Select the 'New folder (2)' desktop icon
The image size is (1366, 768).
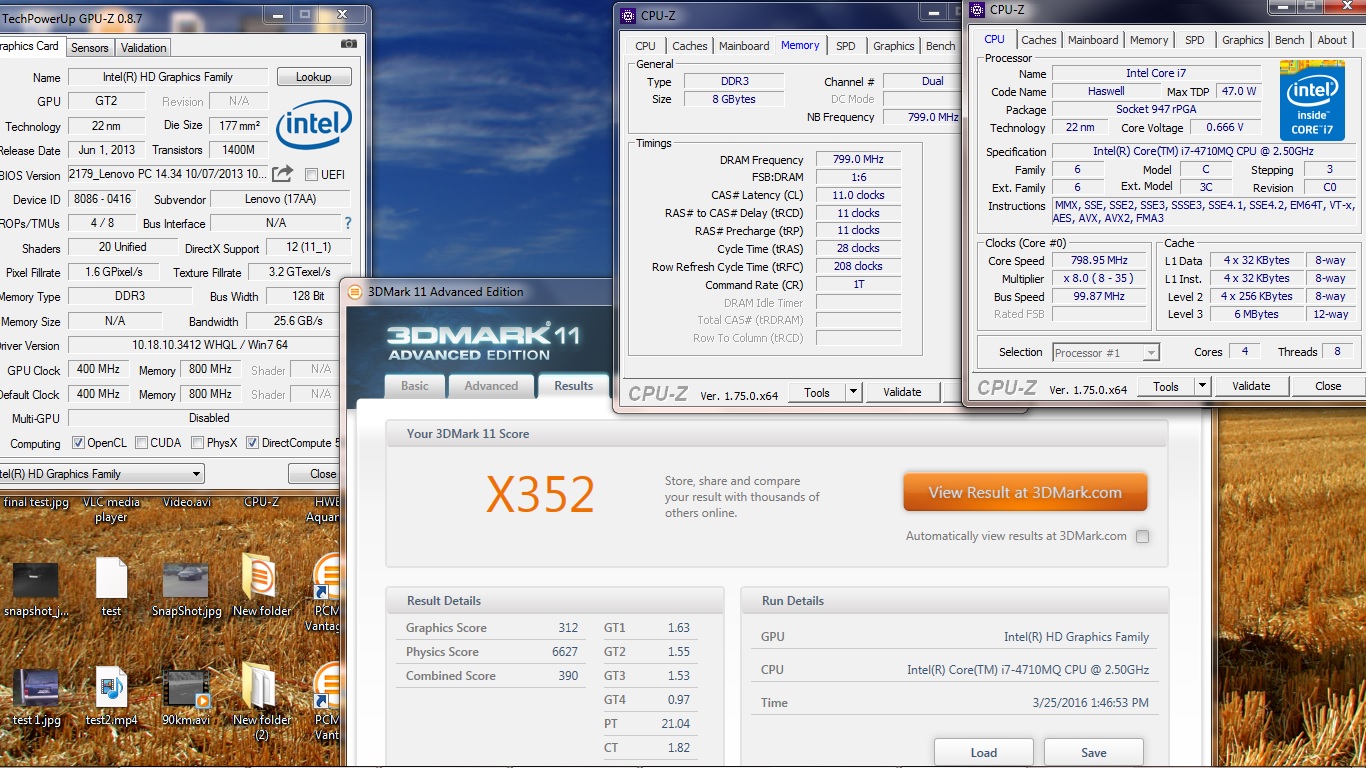coord(261,700)
